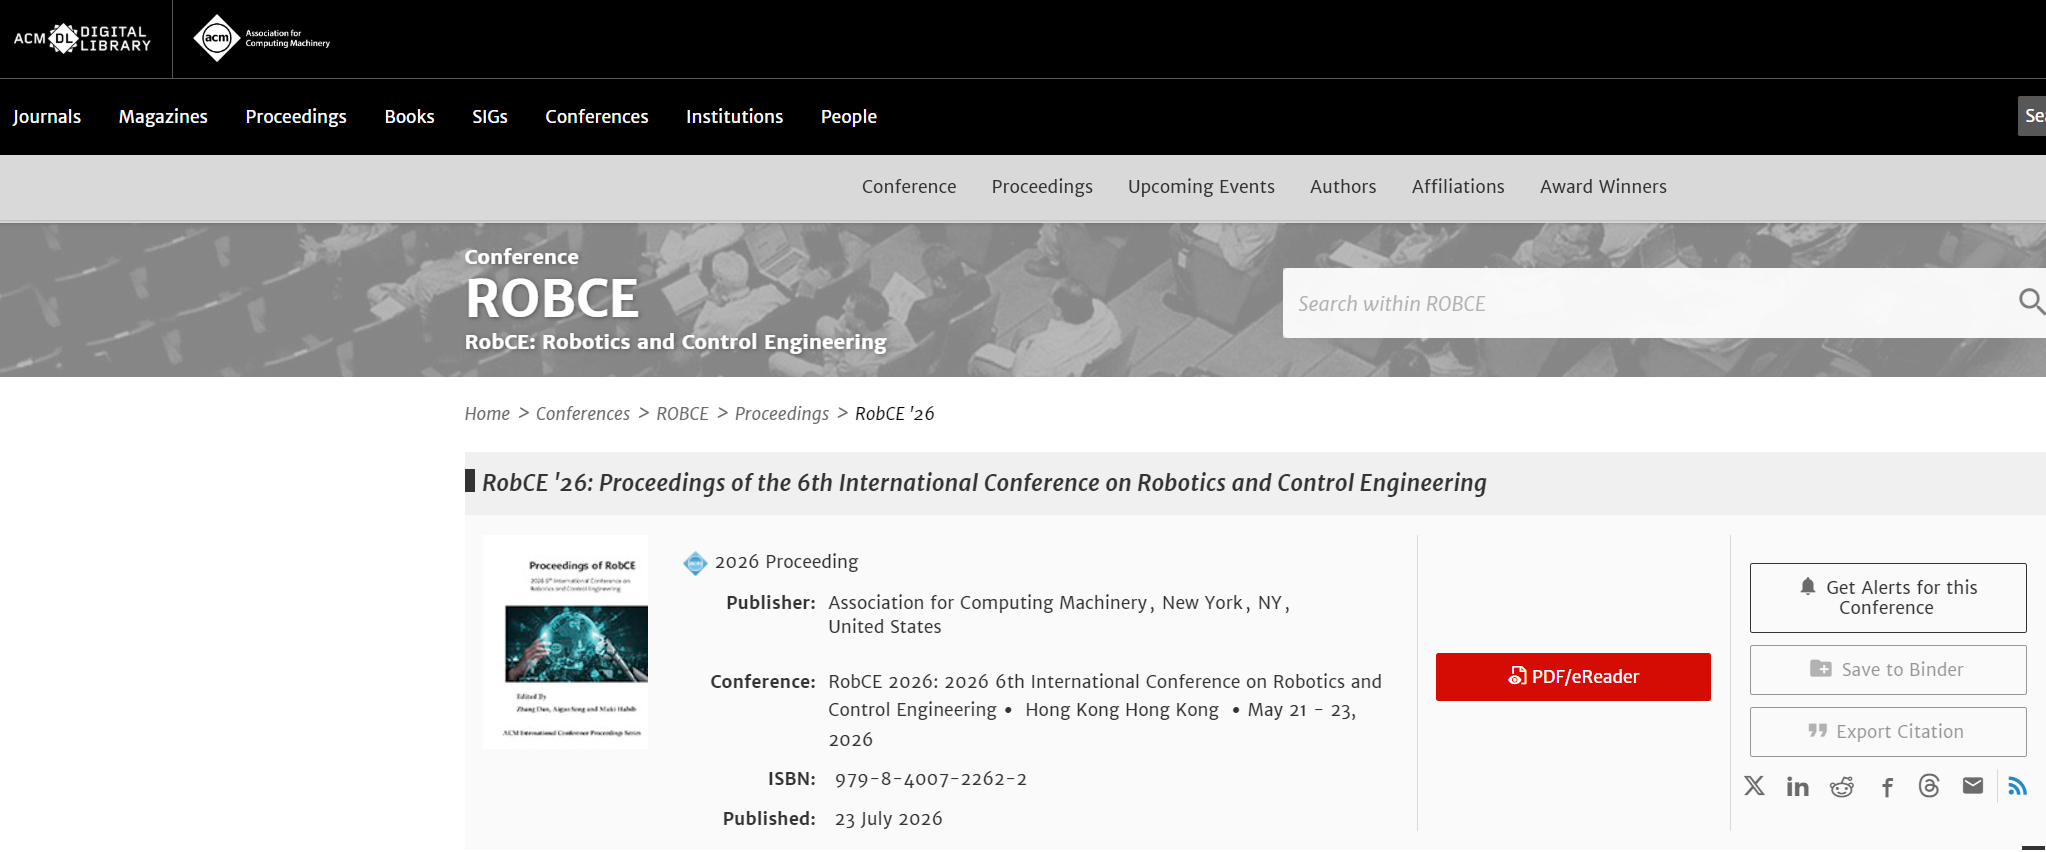Click the ISBN value 979-8-4007-2262-2
The width and height of the screenshot is (2046, 852).
coord(931,779)
